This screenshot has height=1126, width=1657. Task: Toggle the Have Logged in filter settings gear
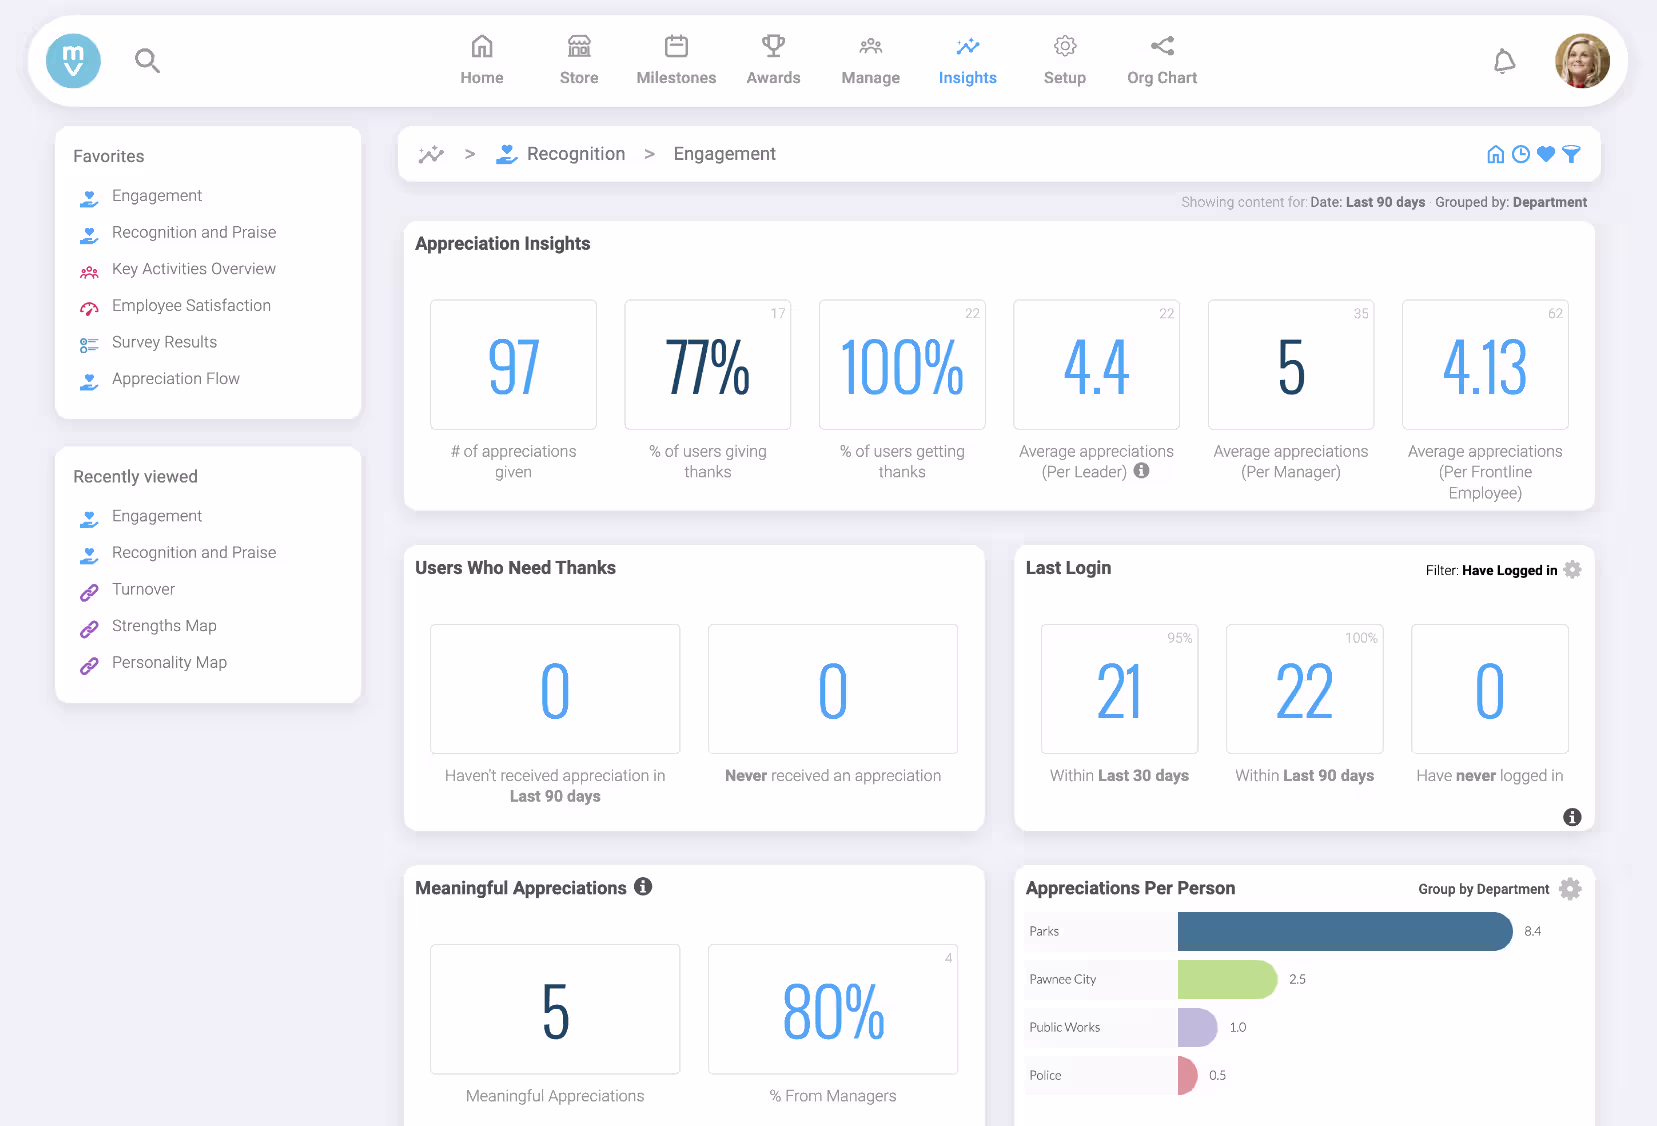click(1573, 569)
